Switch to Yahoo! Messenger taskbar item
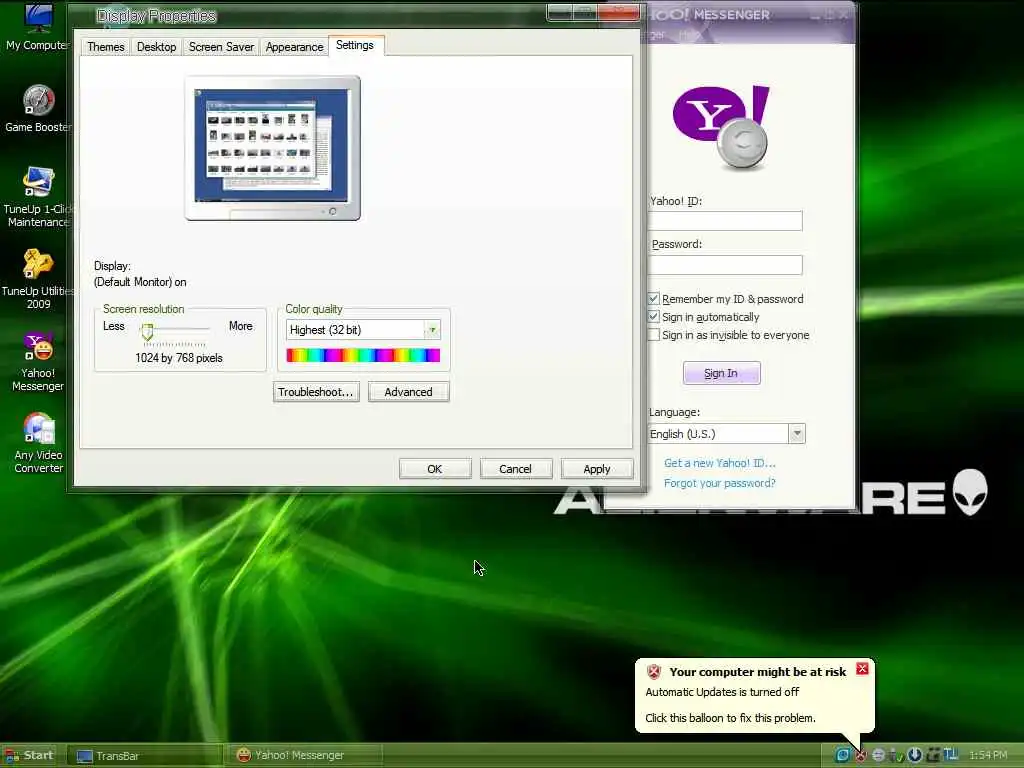This screenshot has width=1024, height=768. point(304,756)
